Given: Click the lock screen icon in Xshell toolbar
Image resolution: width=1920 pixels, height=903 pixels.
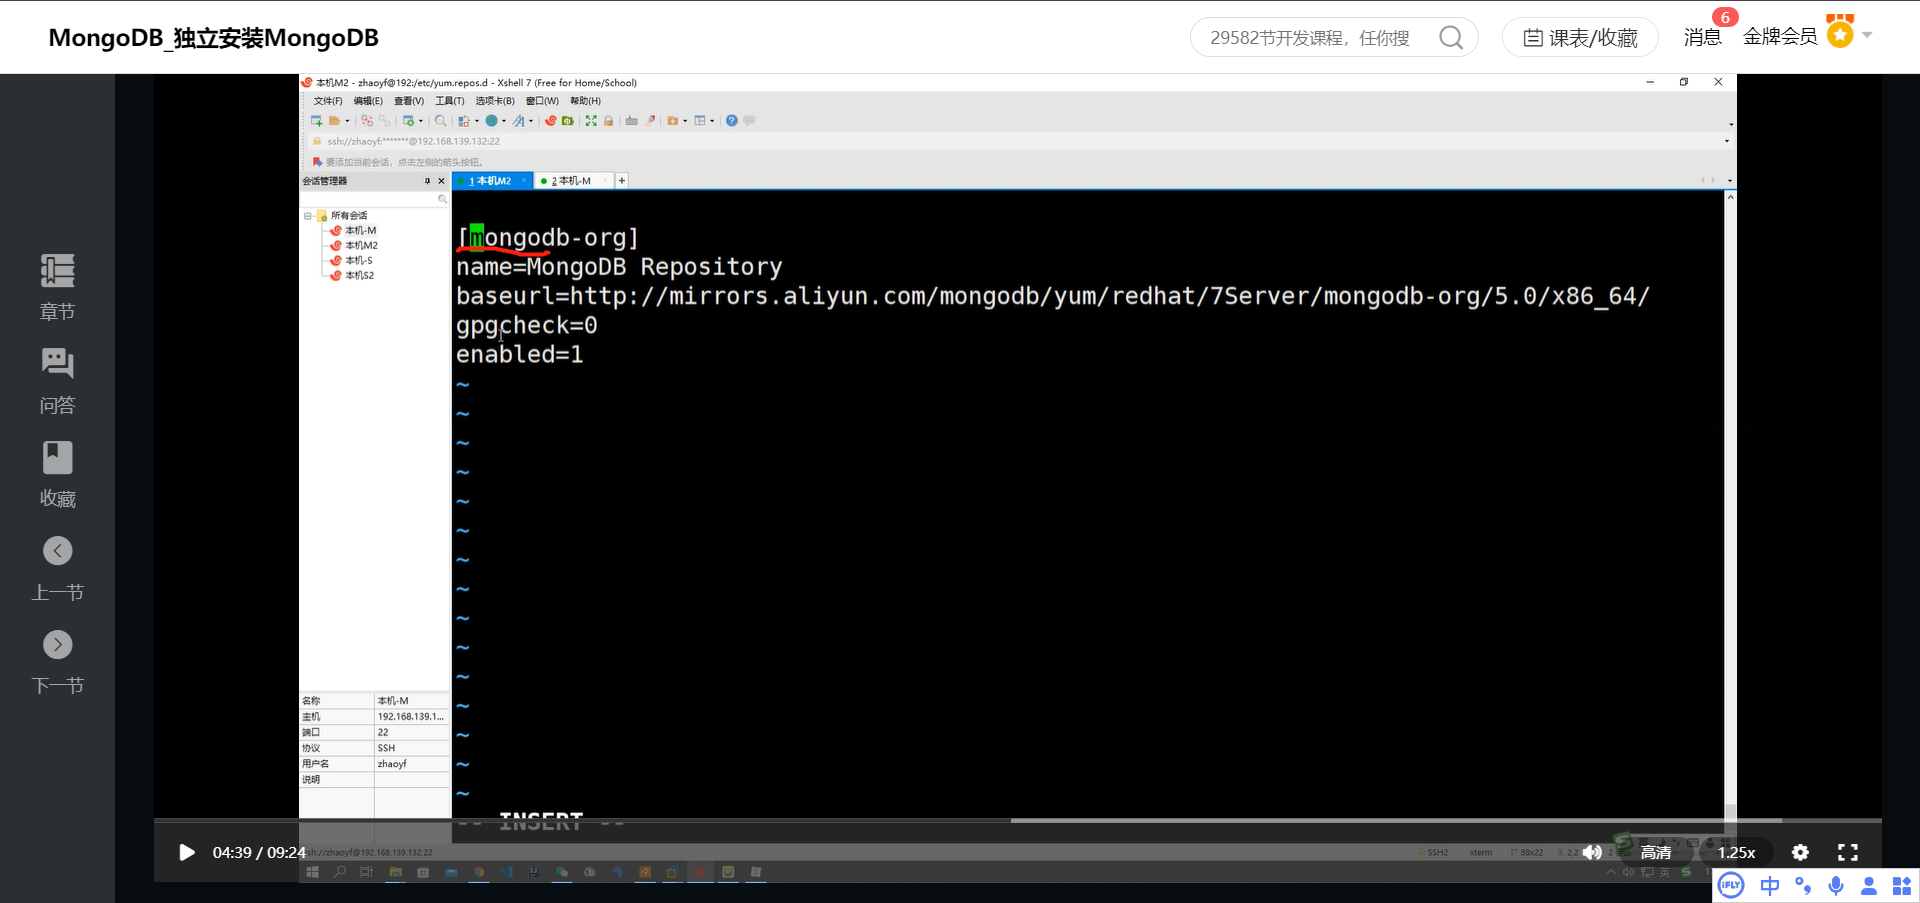Looking at the screenshot, I should (608, 121).
